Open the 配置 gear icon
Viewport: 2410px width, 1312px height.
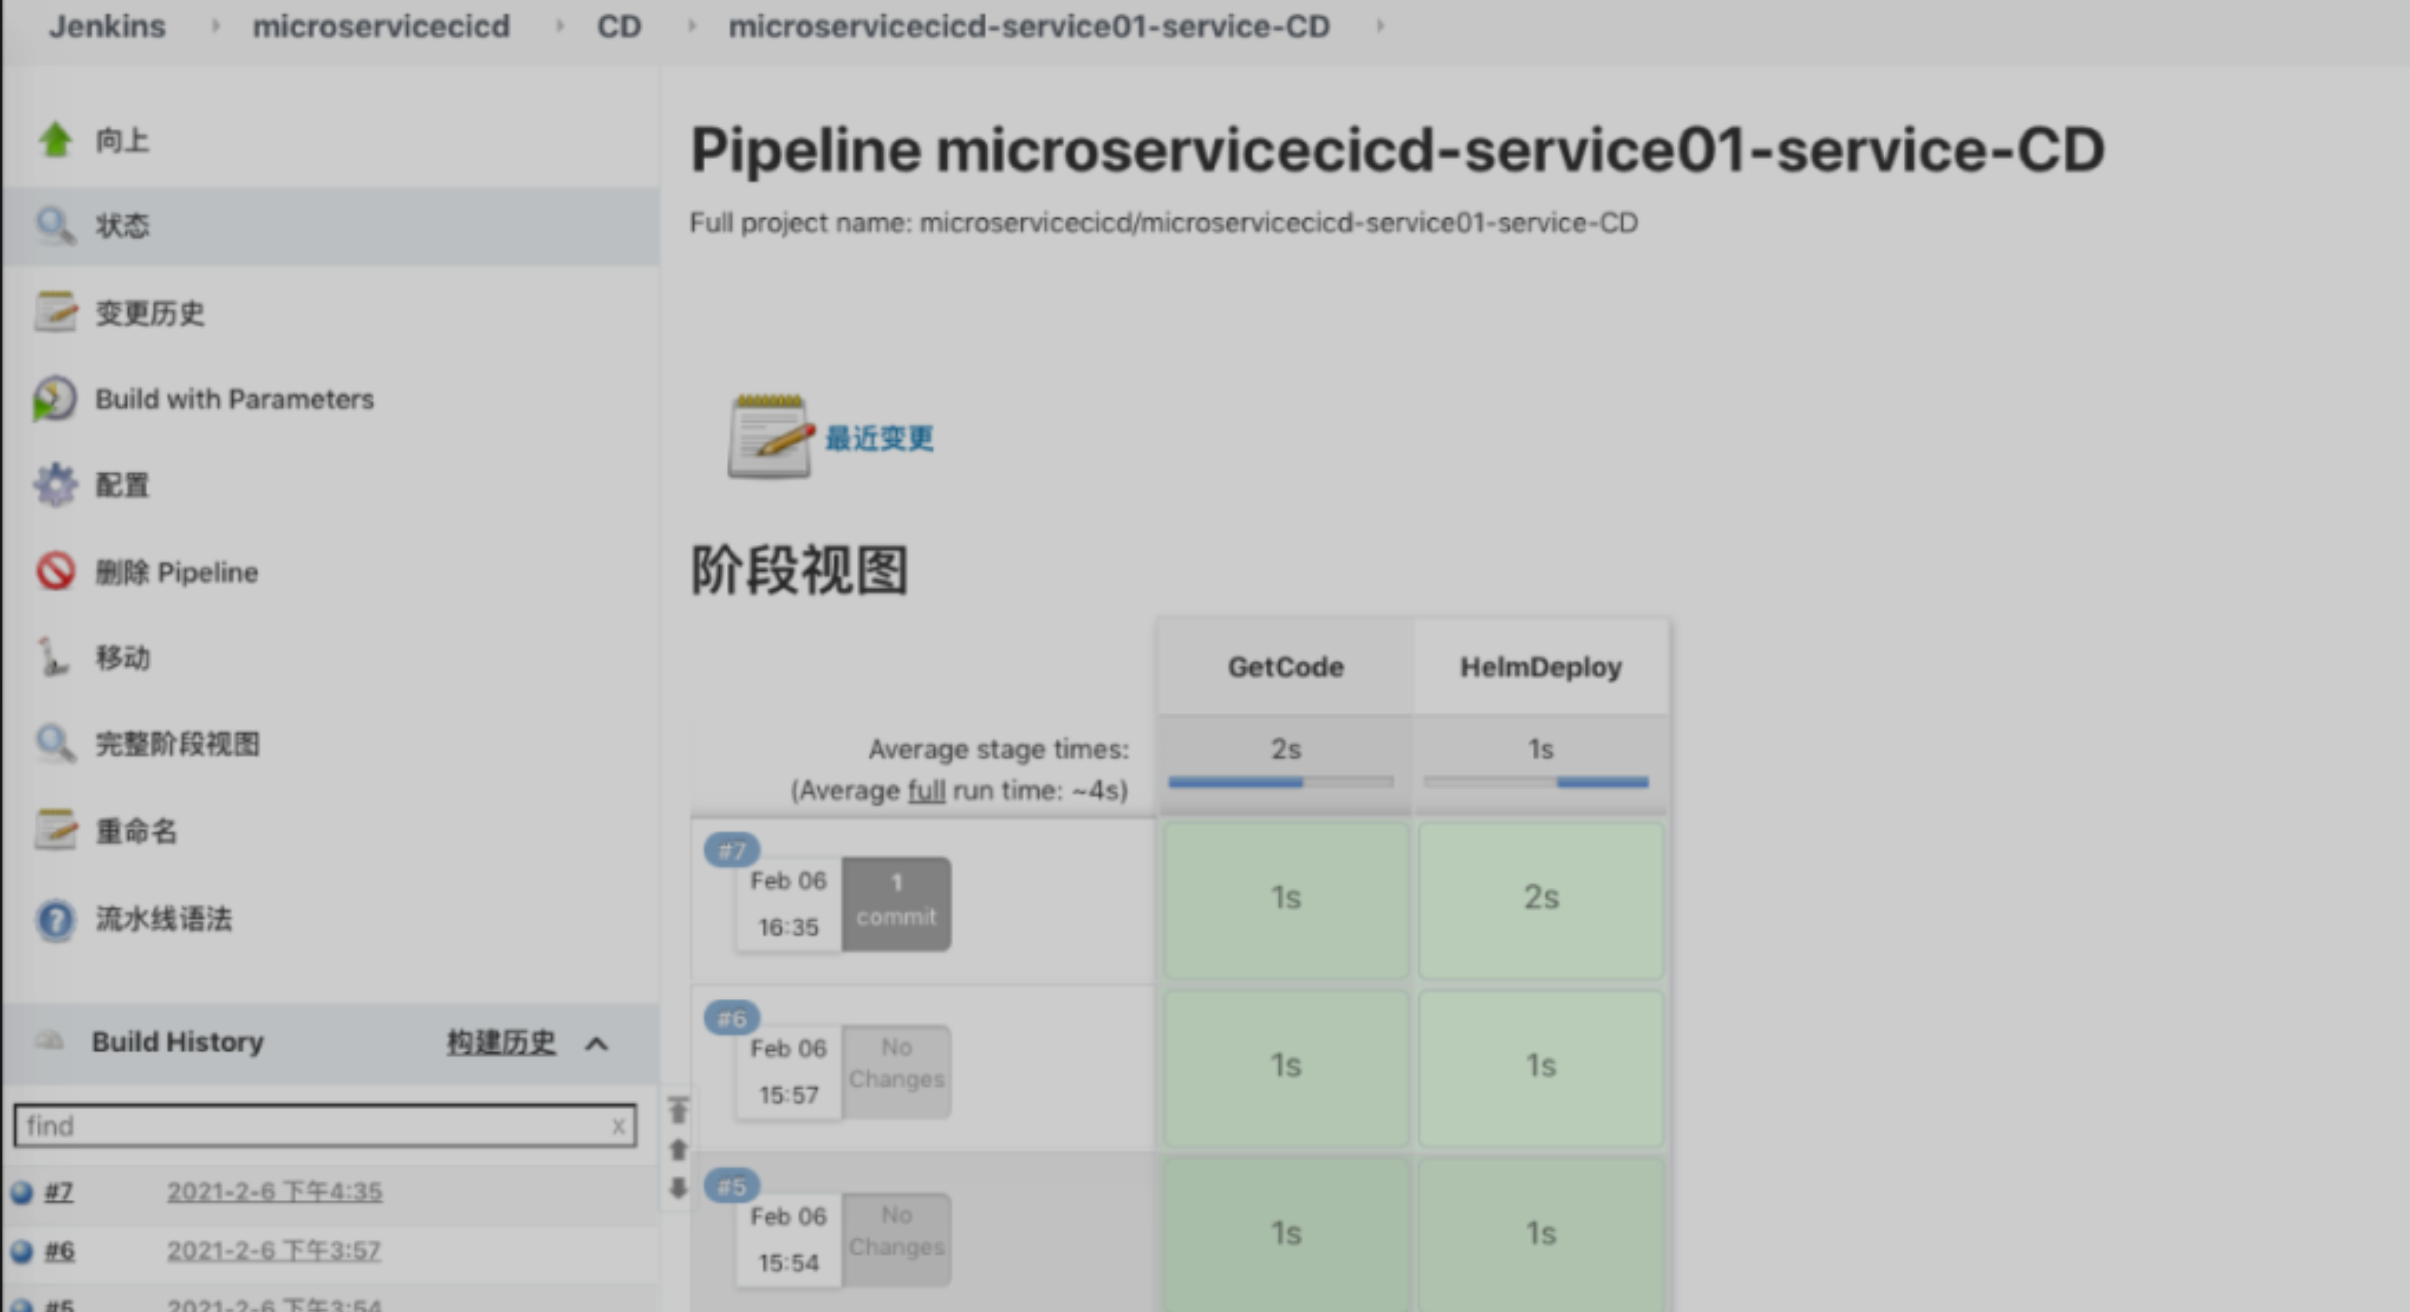pyautogui.click(x=55, y=485)
